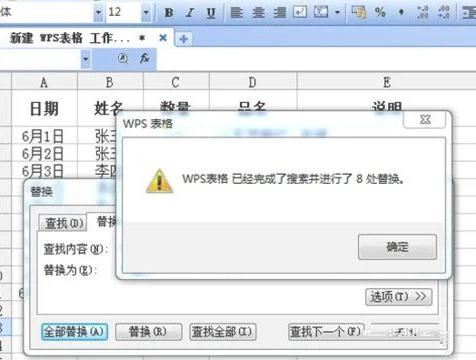Close the 新建 WPS表格 document tab
476x360 pixels.
click(163, 38)
